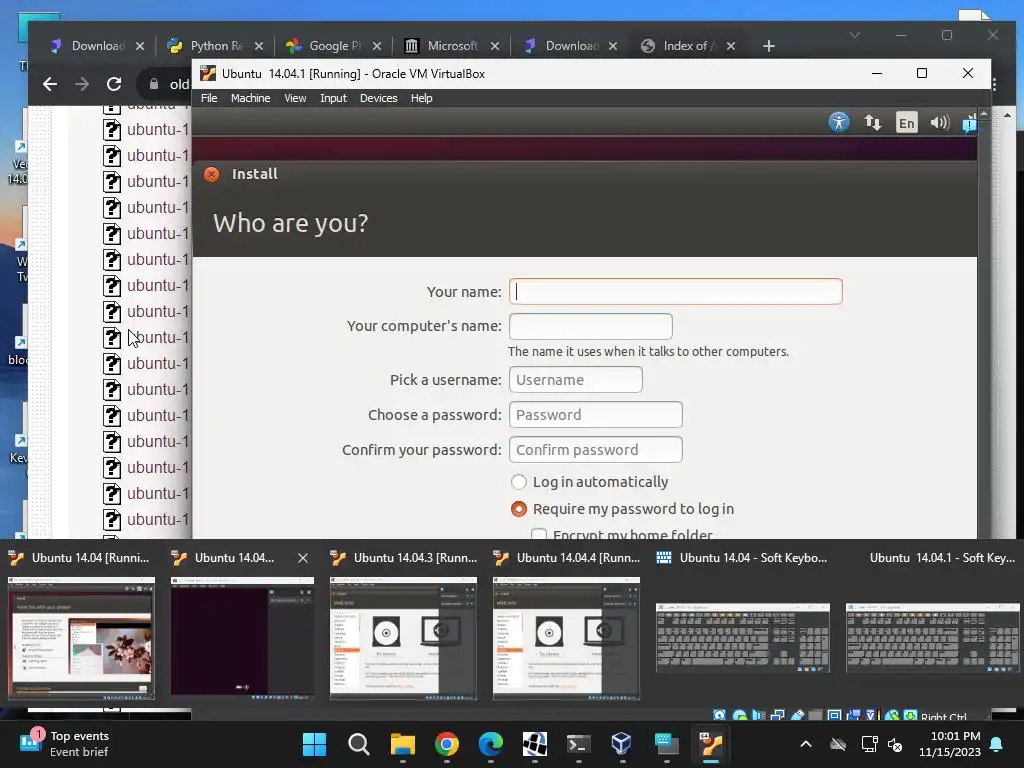
Task: Preview Ubuntu 14.04 Soft Keyboard thumbnail
Action: 743,638
